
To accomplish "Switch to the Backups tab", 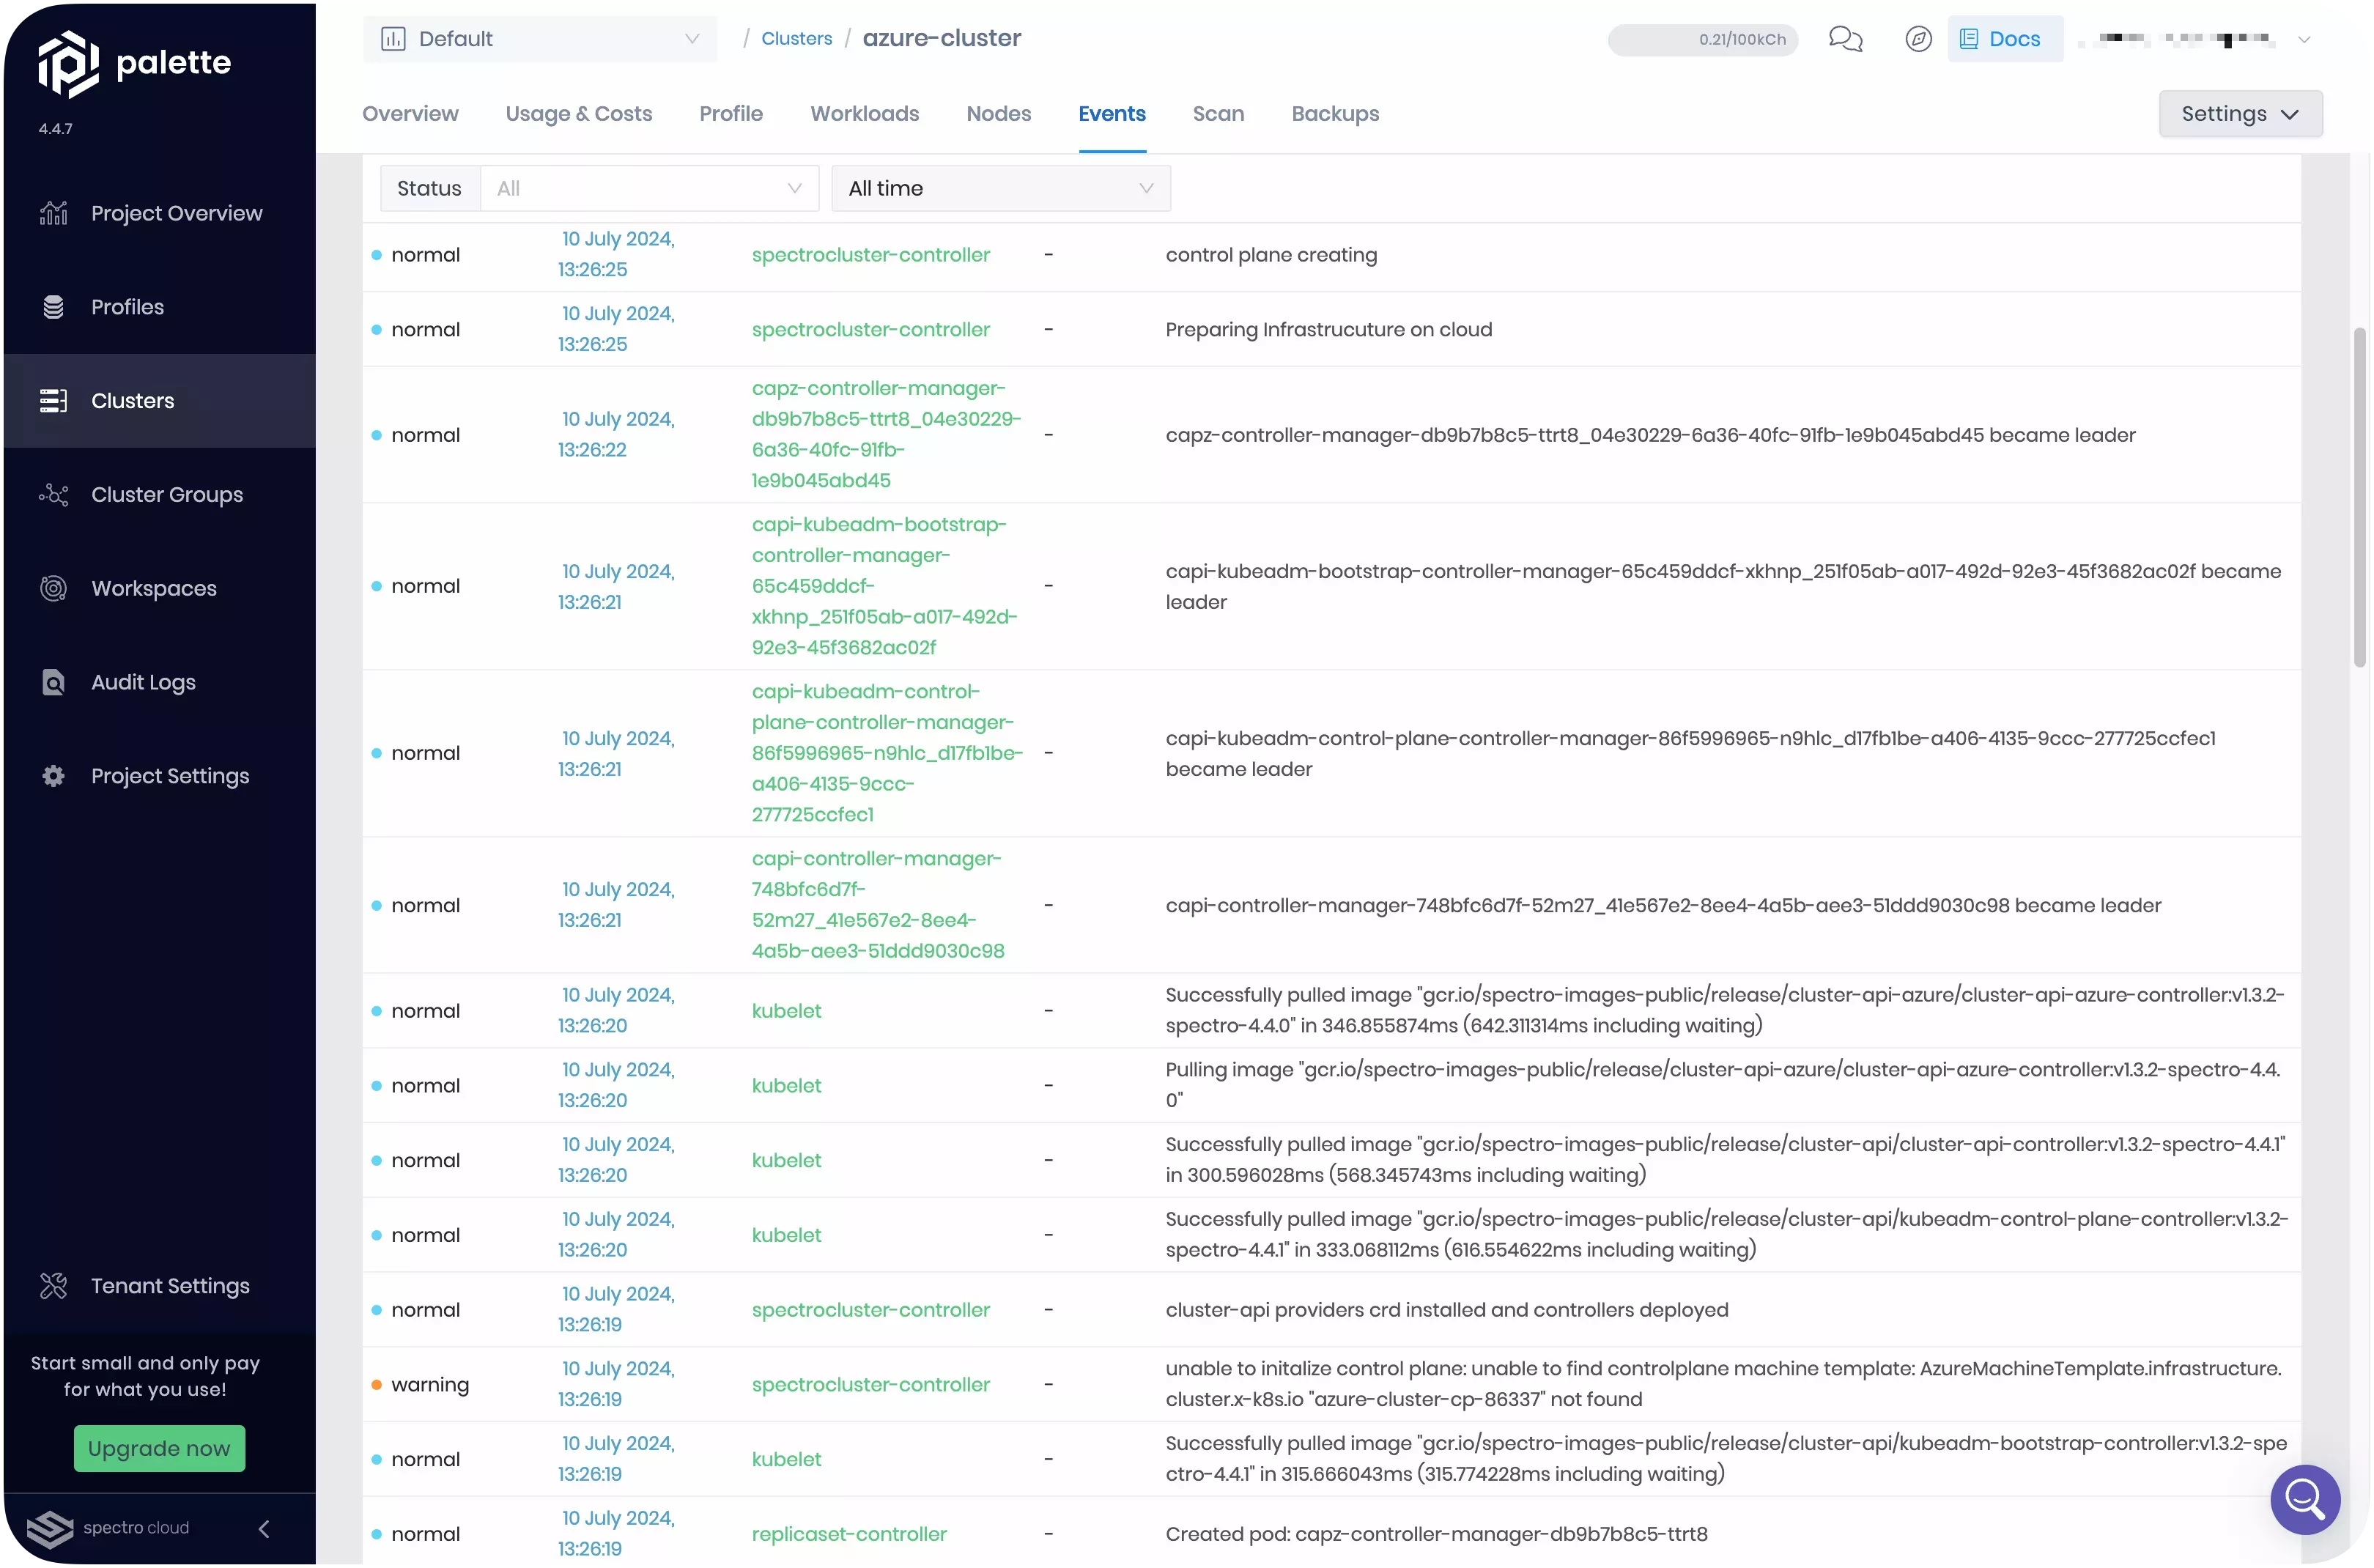I will (x=1335, y=114).
